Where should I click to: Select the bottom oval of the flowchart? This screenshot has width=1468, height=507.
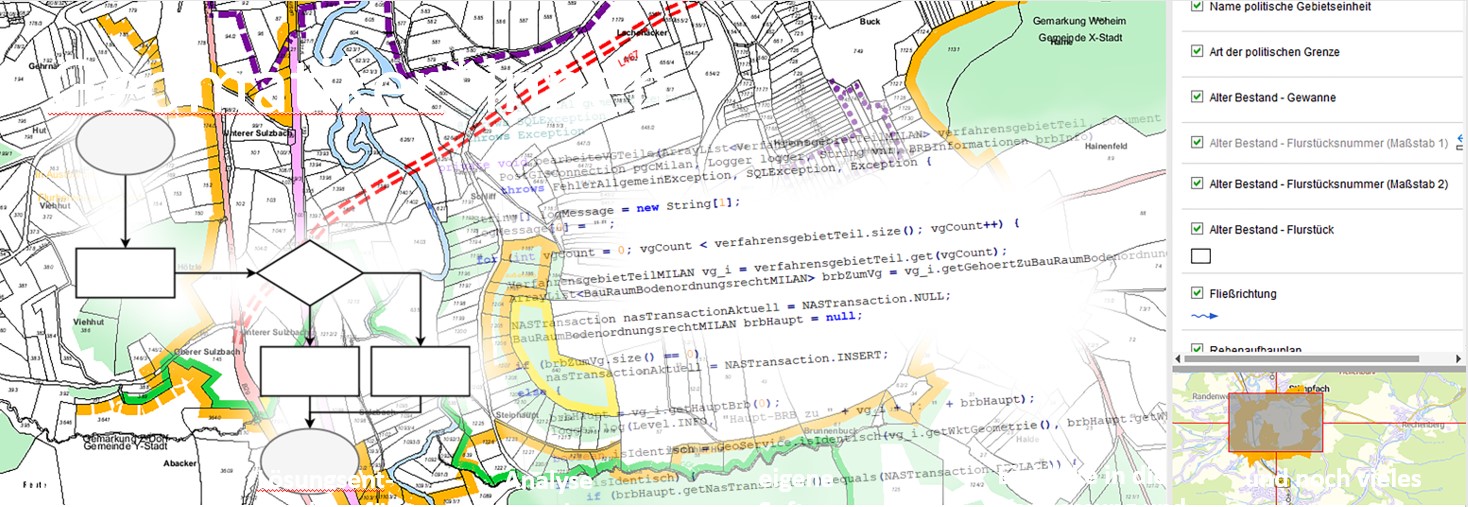pos(308,458)
